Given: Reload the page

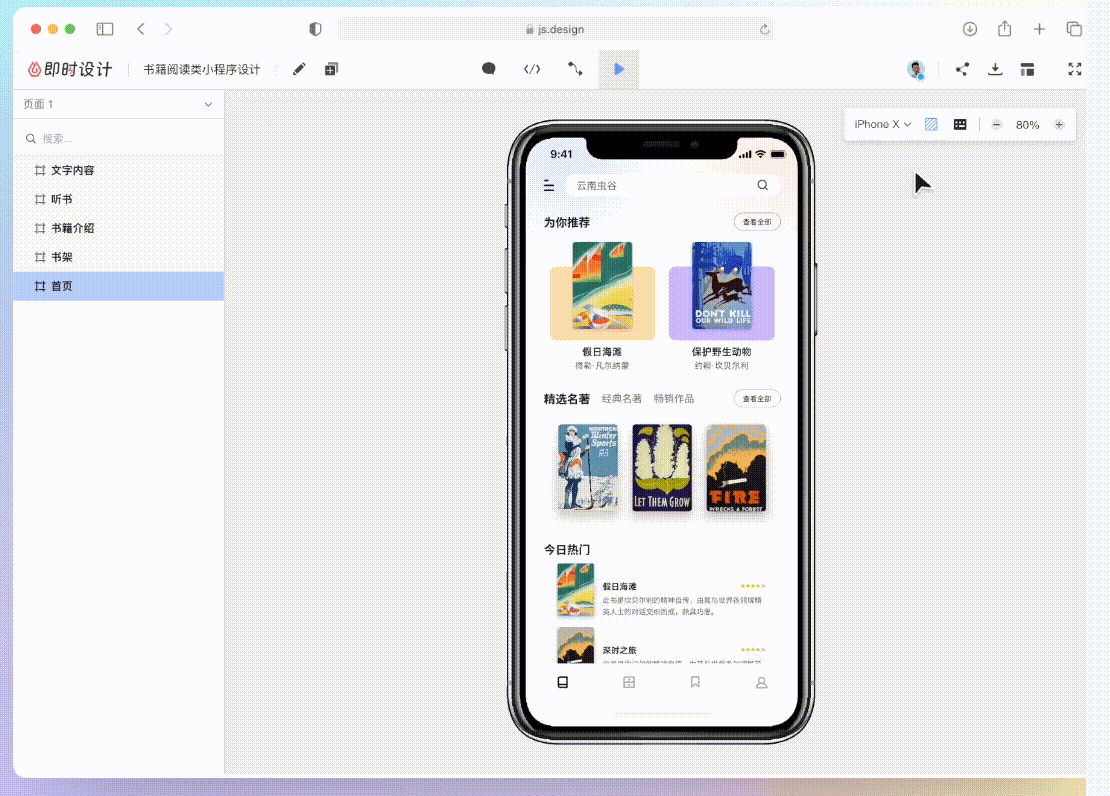Looking at the screenshot, I should point(764,29).
